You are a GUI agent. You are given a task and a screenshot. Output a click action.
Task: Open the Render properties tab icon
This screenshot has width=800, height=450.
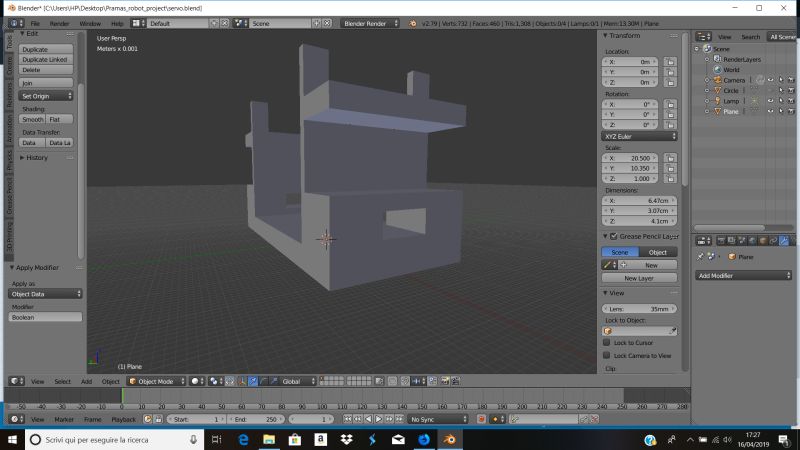721,241
